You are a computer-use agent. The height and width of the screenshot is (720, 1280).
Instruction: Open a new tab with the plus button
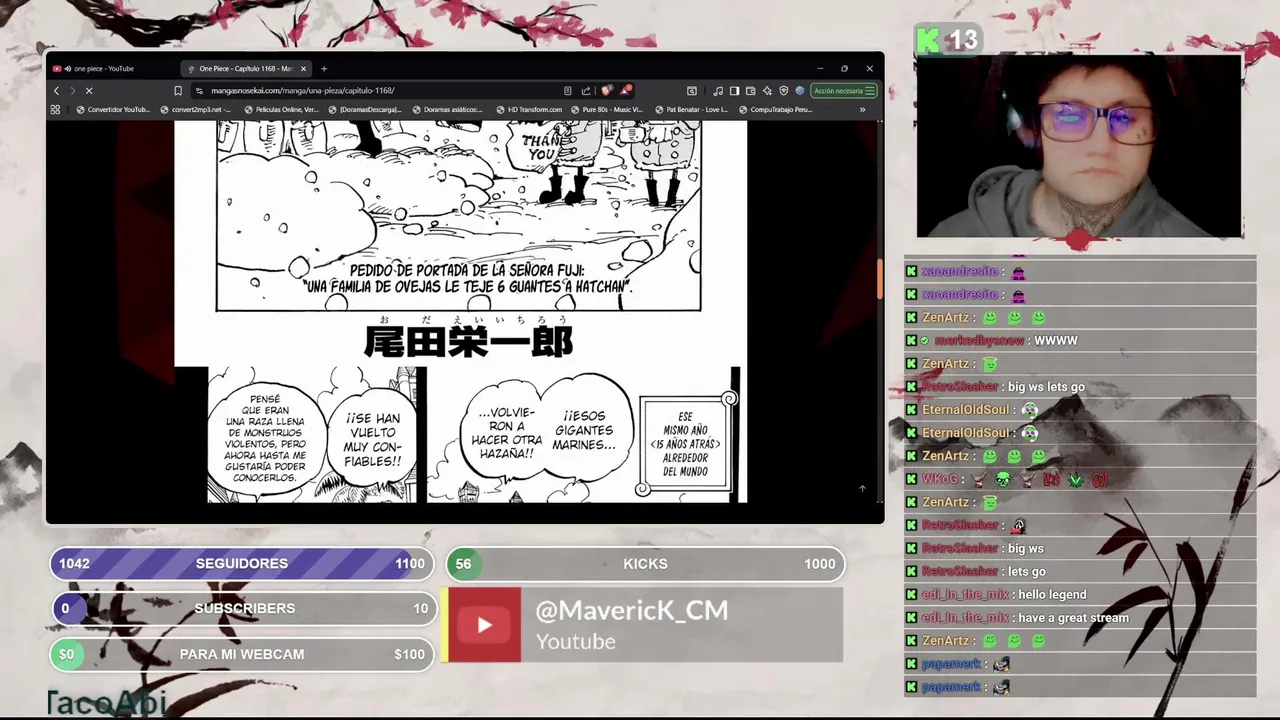pos(323,68)
